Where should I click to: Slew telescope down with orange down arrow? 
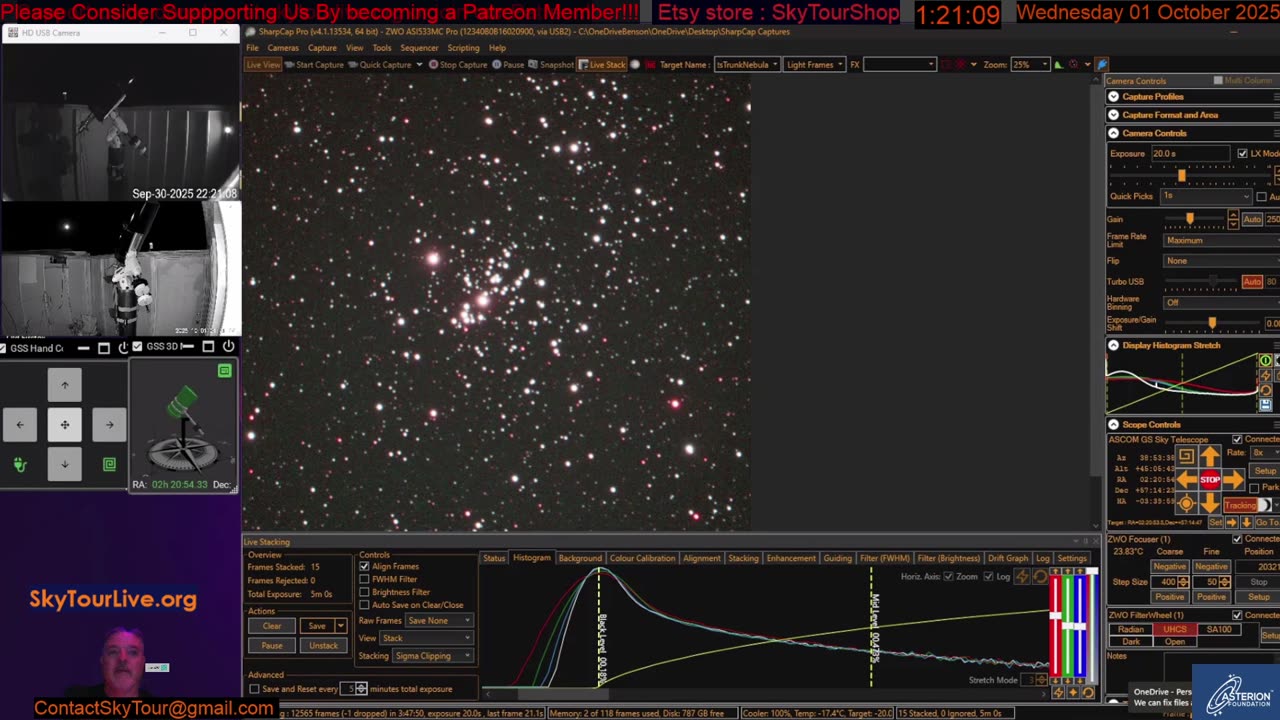1210,503
